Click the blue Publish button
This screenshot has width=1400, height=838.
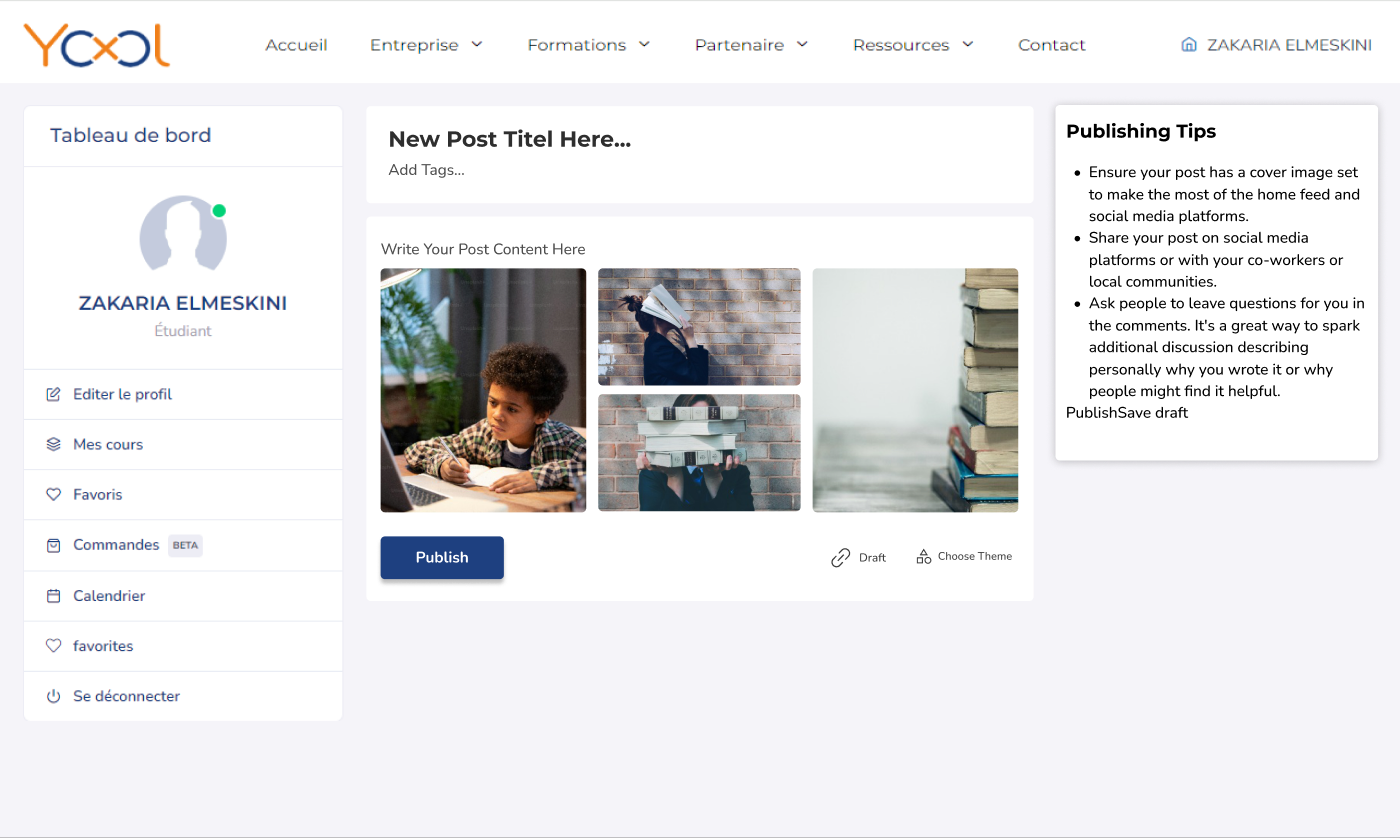pos(442,558)
